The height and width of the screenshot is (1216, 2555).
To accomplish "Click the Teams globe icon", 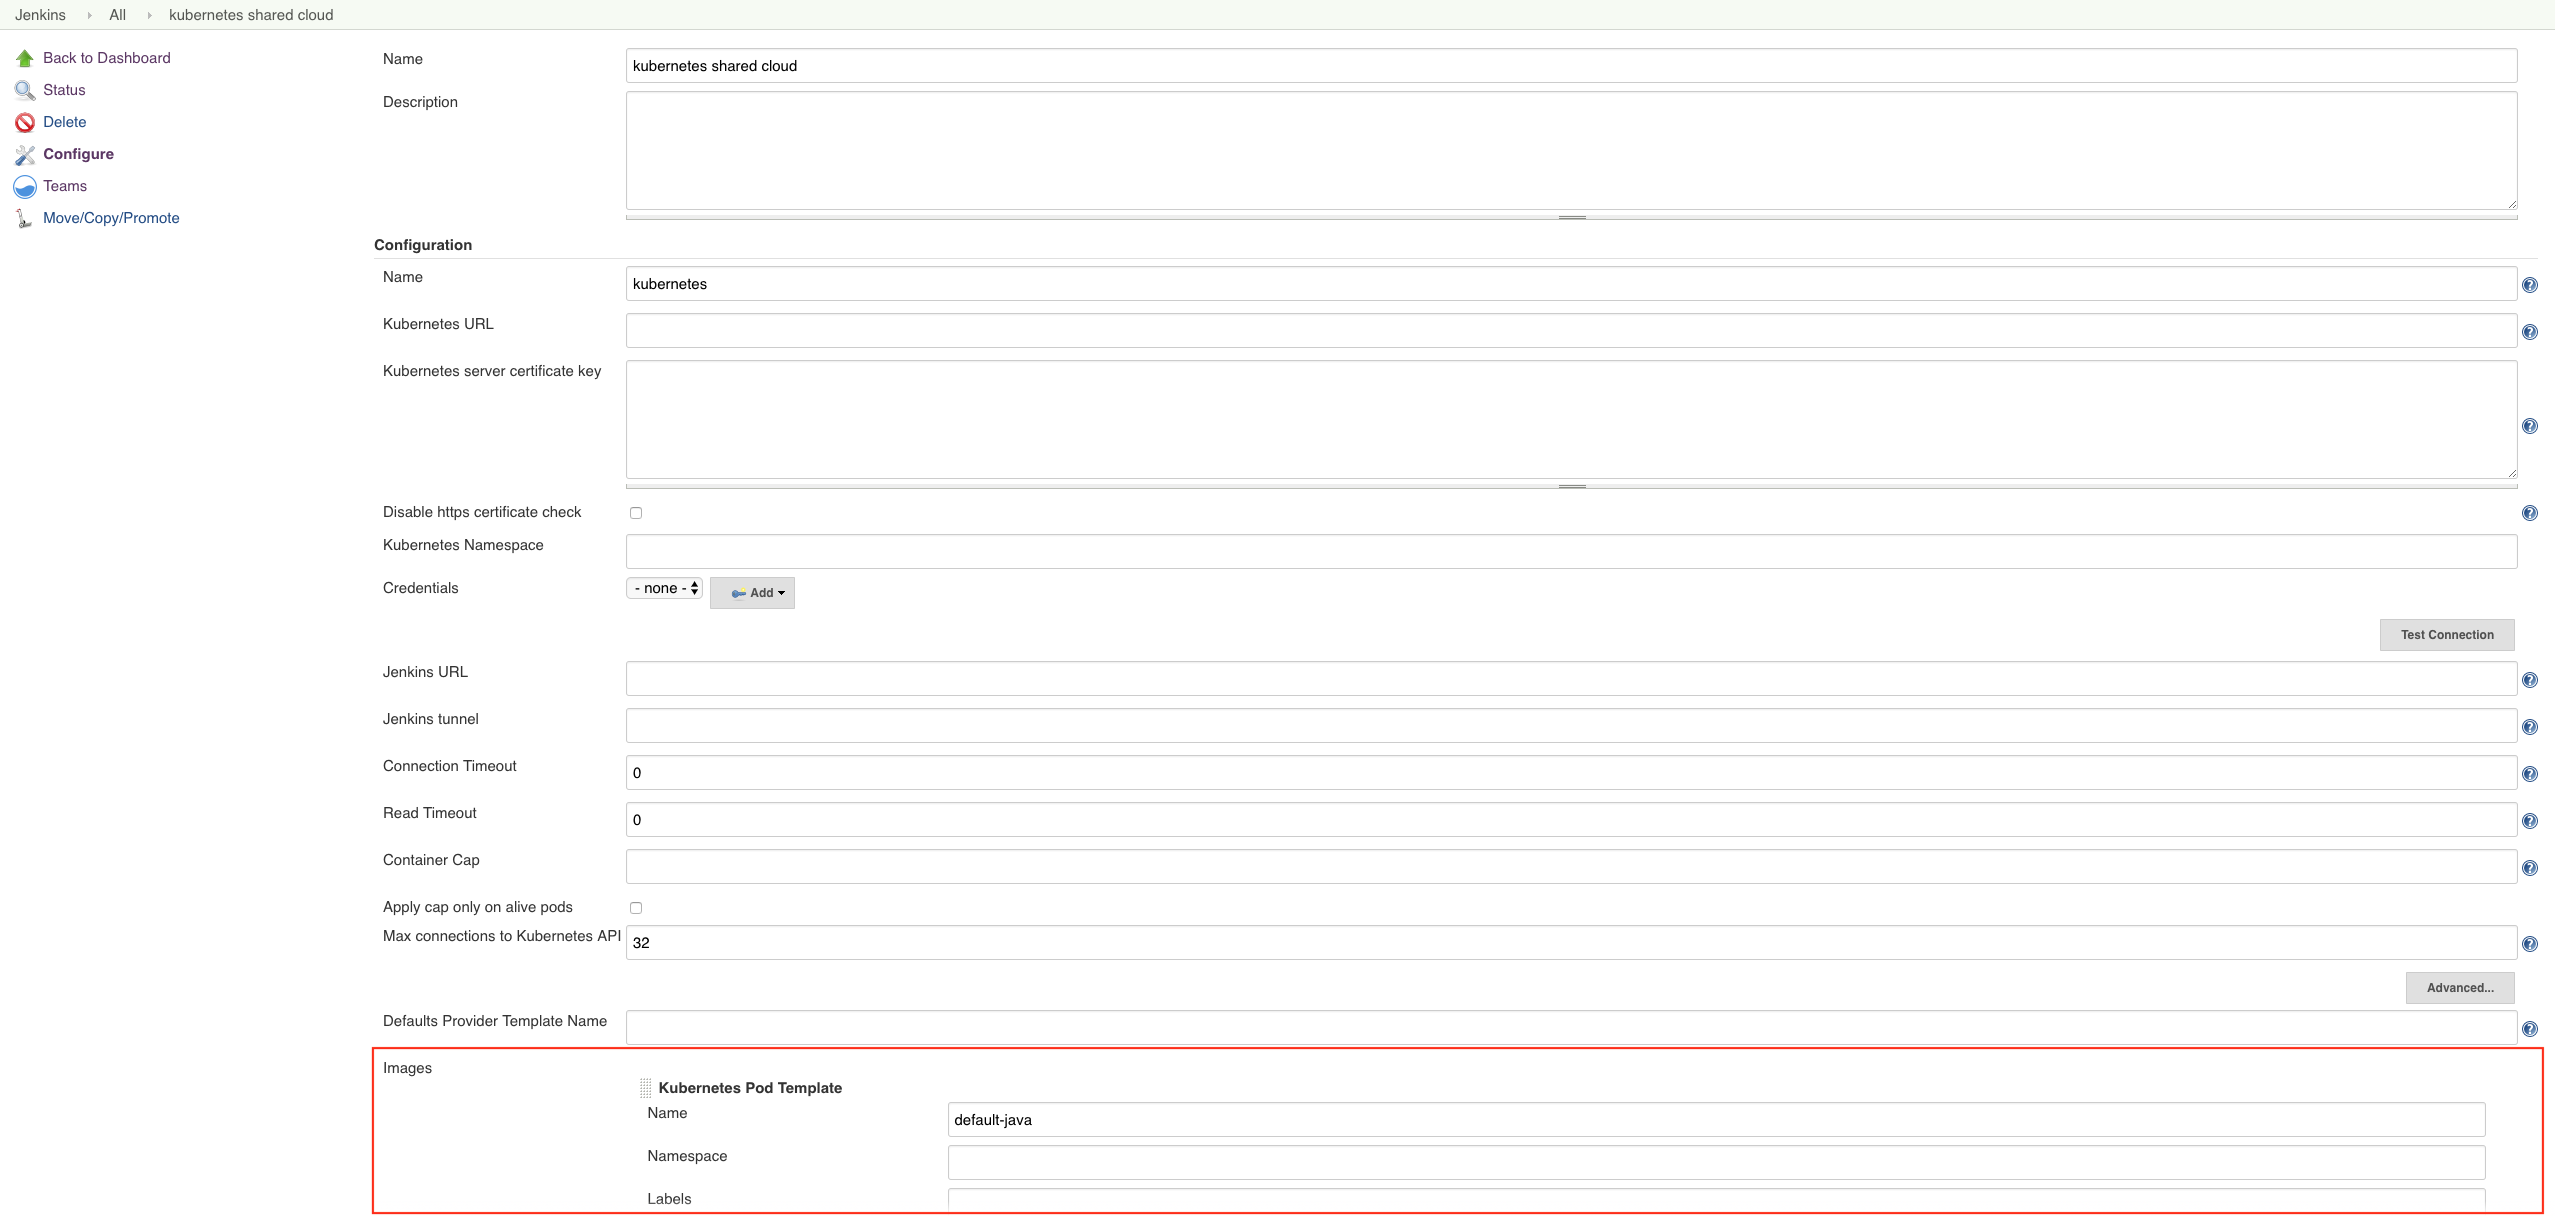I will point(25,186).
